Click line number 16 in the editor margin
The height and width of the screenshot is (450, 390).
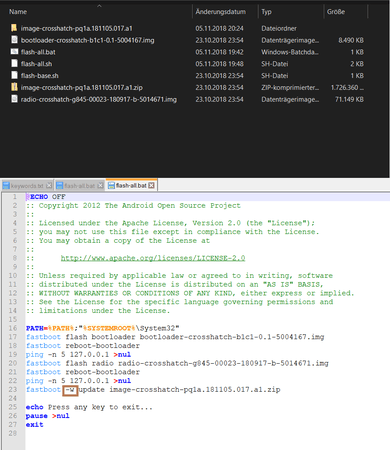(x=13, y=328)
